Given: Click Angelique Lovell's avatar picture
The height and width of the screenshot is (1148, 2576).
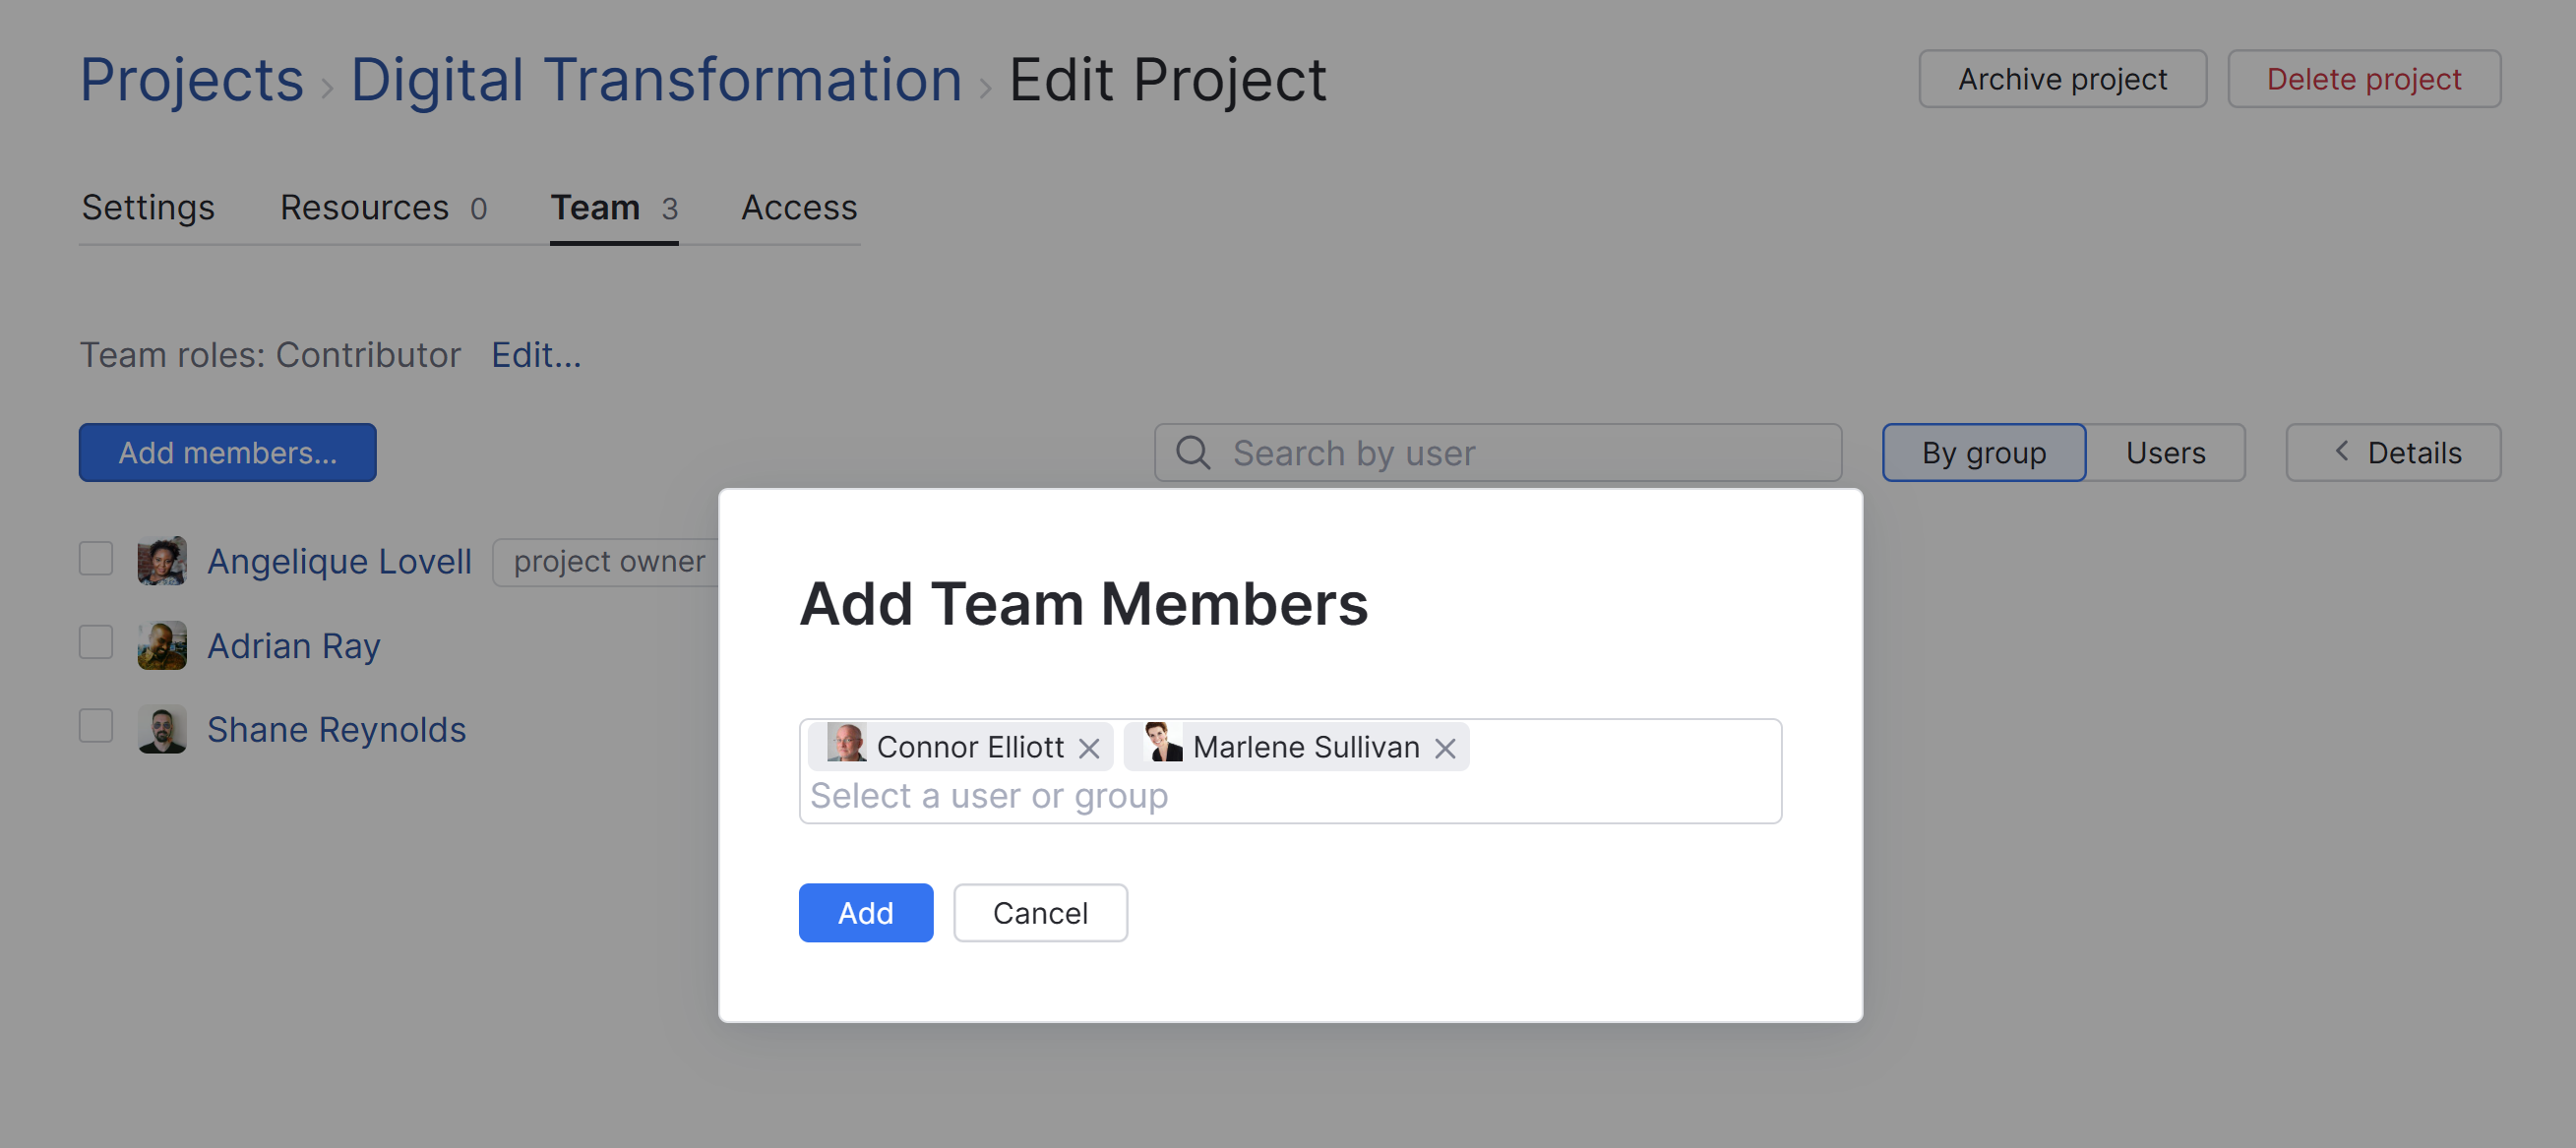Looking at the screenshot, I should [162, 561].
